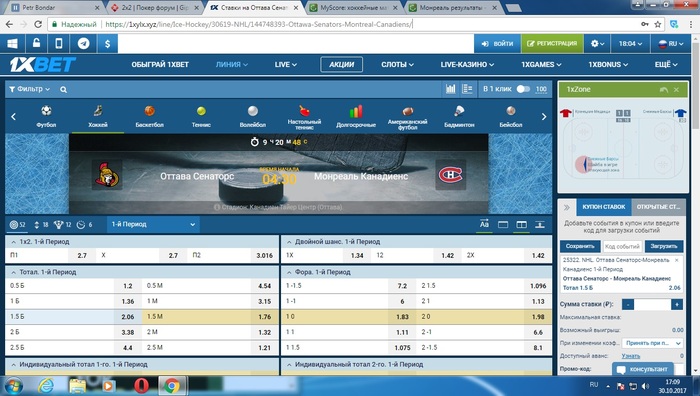This screenshot has width=700, height=396.
Task: Show previous sports with left arrow
Action: [x=13, y=117]
